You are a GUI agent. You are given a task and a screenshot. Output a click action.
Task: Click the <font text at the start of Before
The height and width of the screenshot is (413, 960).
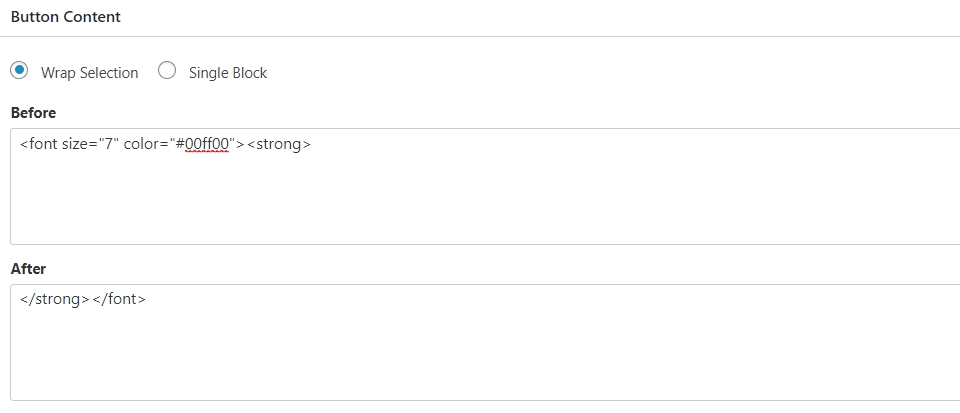click(x=39, y=144)
